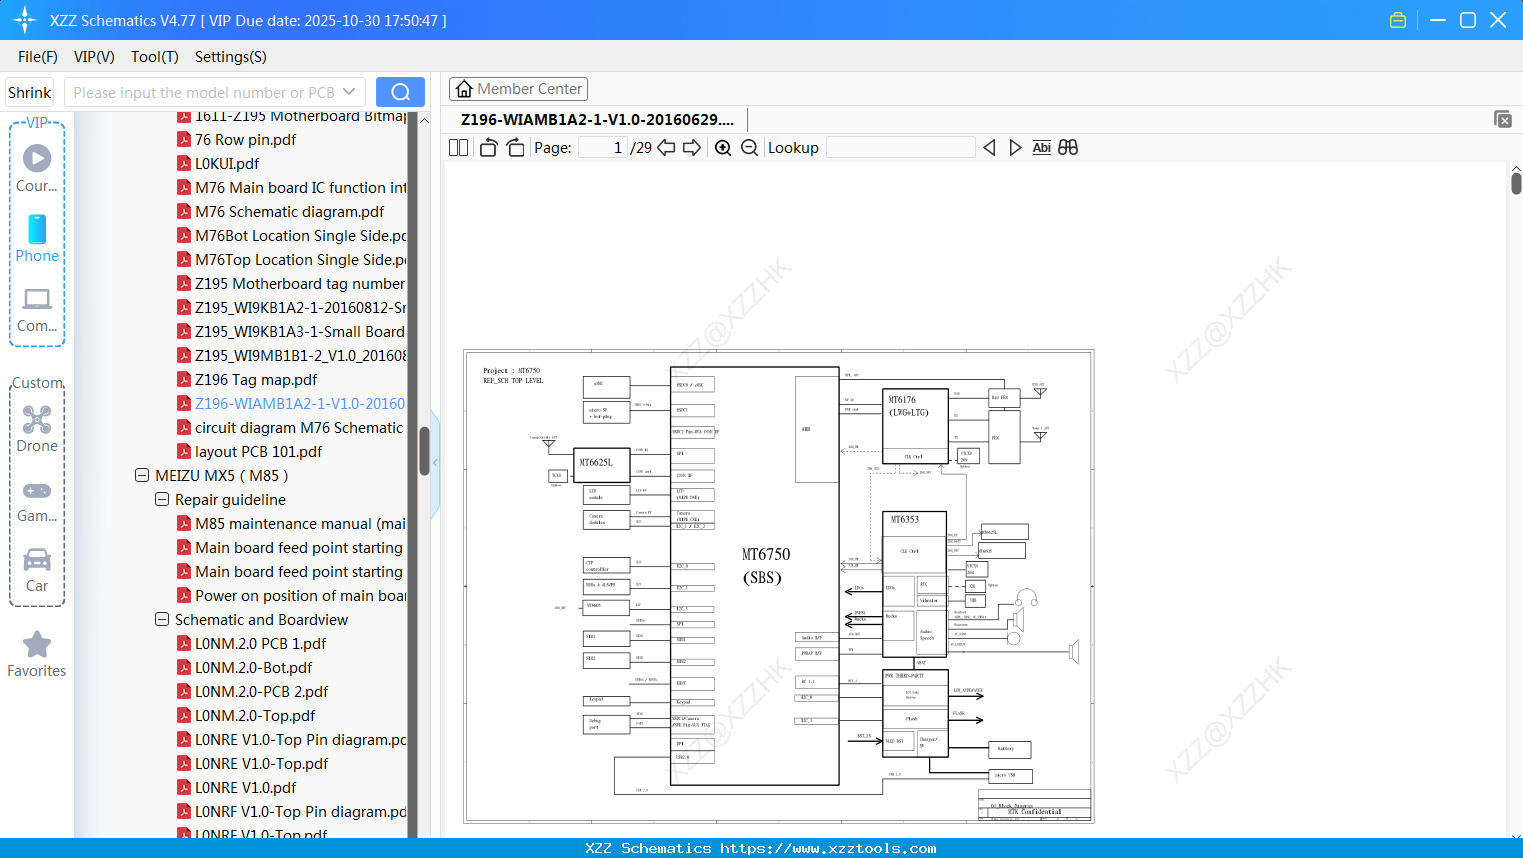Collapse the Repair guideline folder
The height and width of the screenshot is (858, 1523).
pos(162,500)
